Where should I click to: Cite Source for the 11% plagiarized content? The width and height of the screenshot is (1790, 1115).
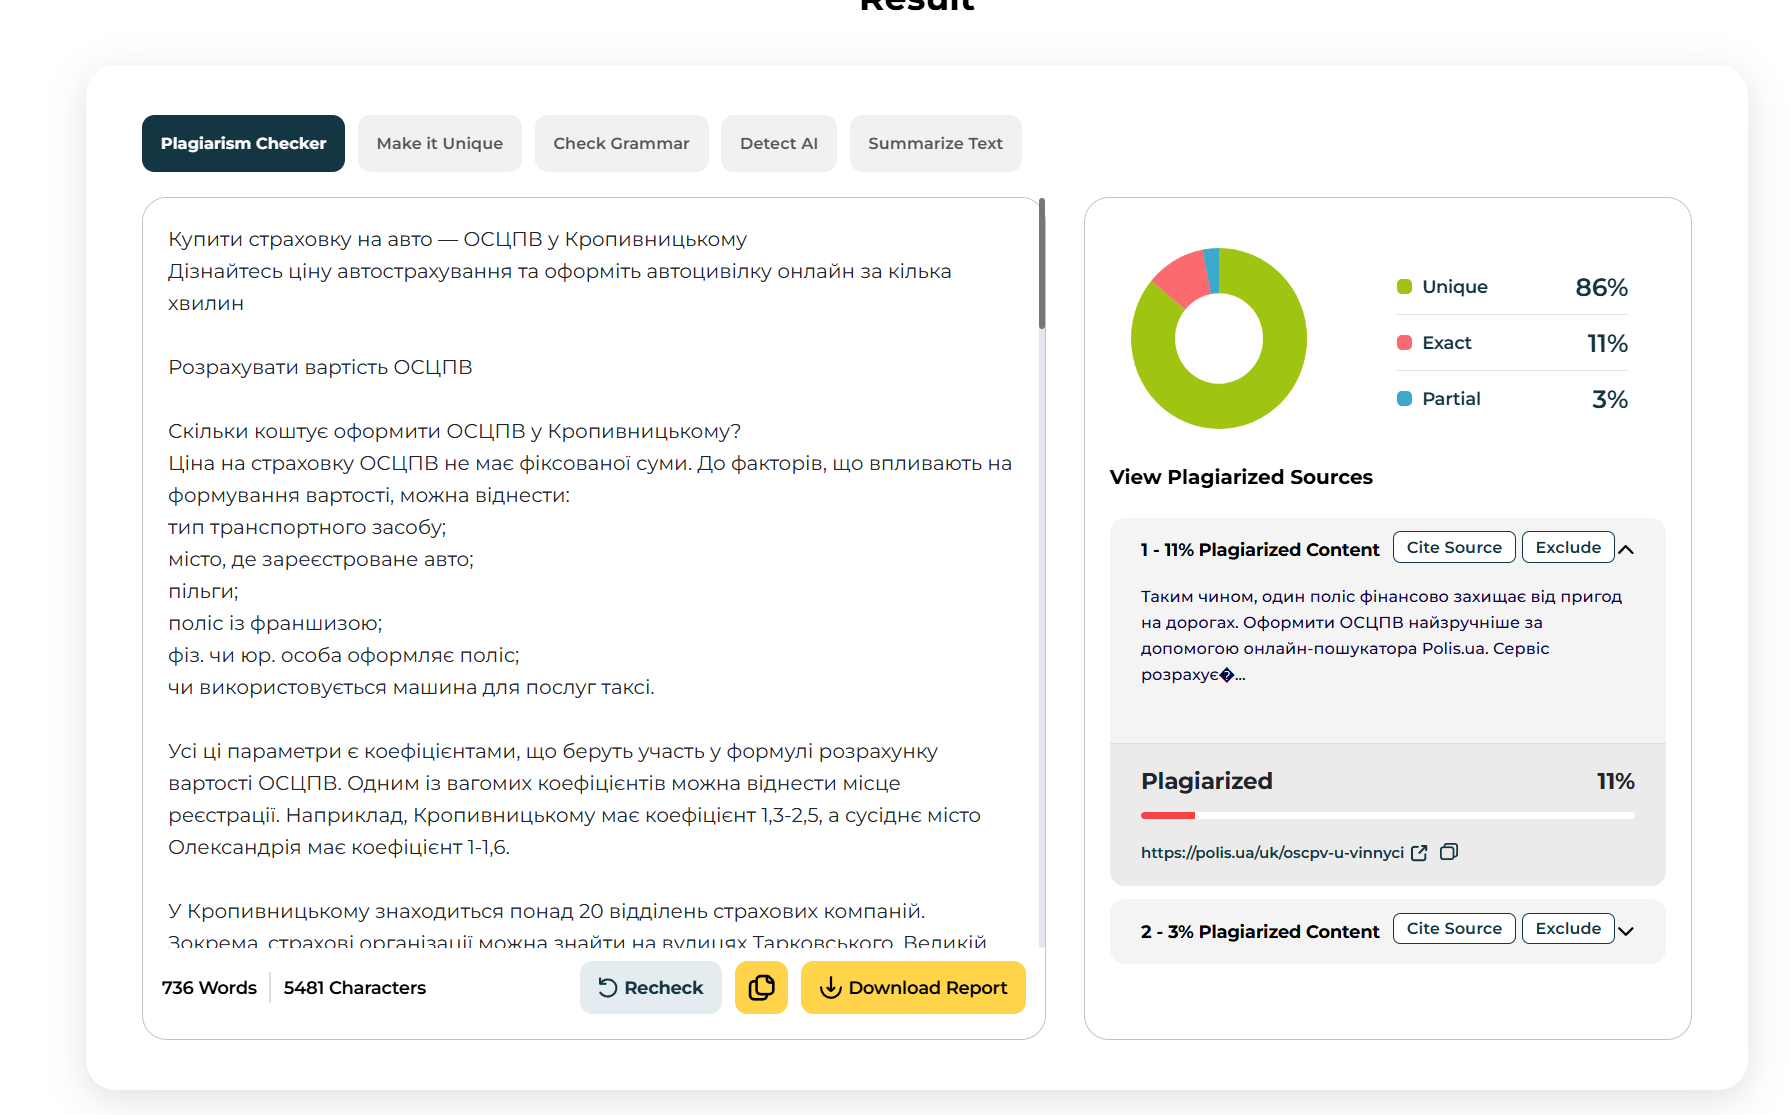pyautogui.click(x=1454, y=547)
